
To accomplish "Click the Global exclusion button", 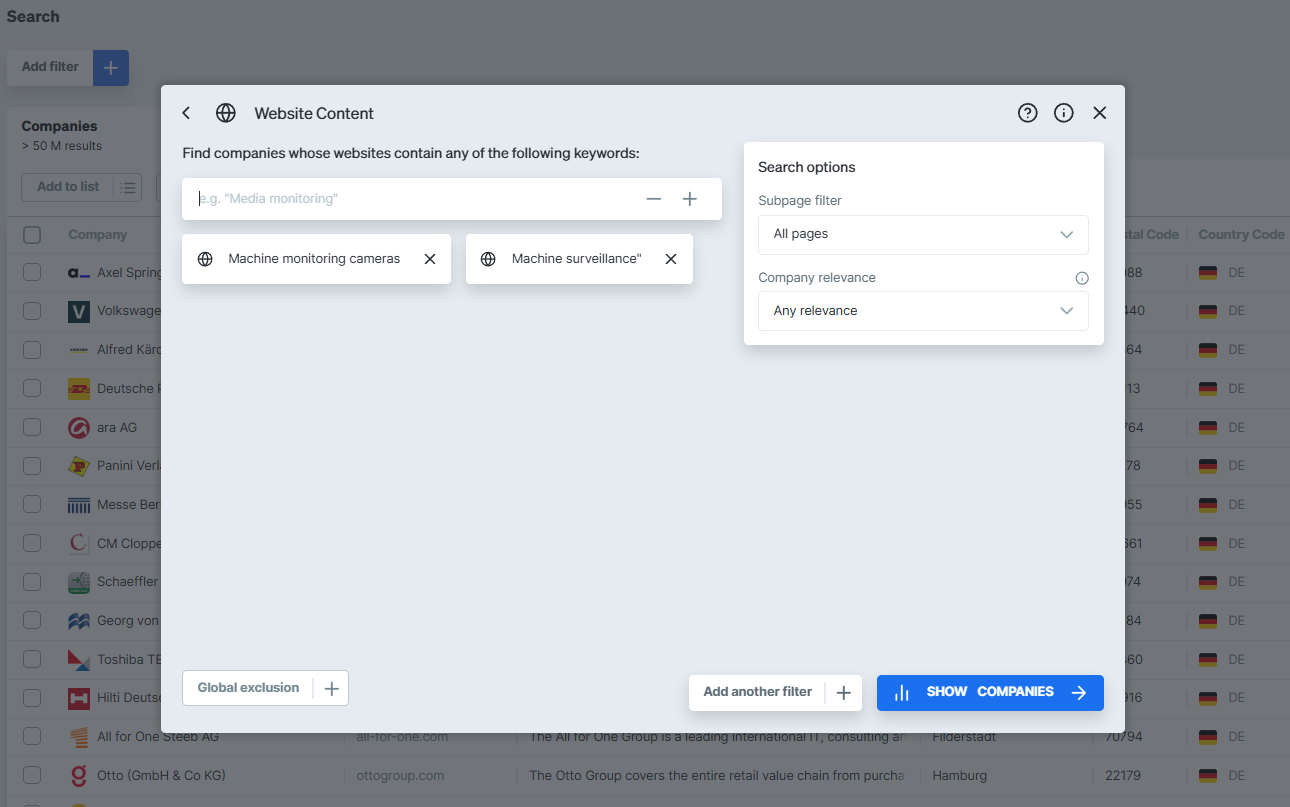I will point(248,688).
